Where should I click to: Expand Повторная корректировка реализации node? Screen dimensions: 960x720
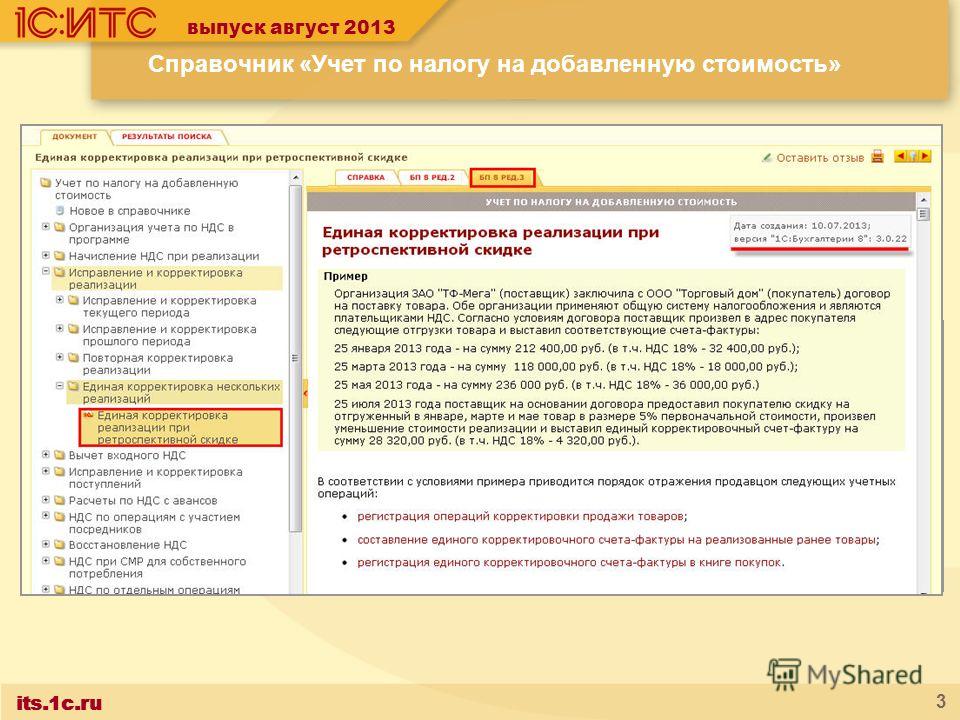[59, 357]
